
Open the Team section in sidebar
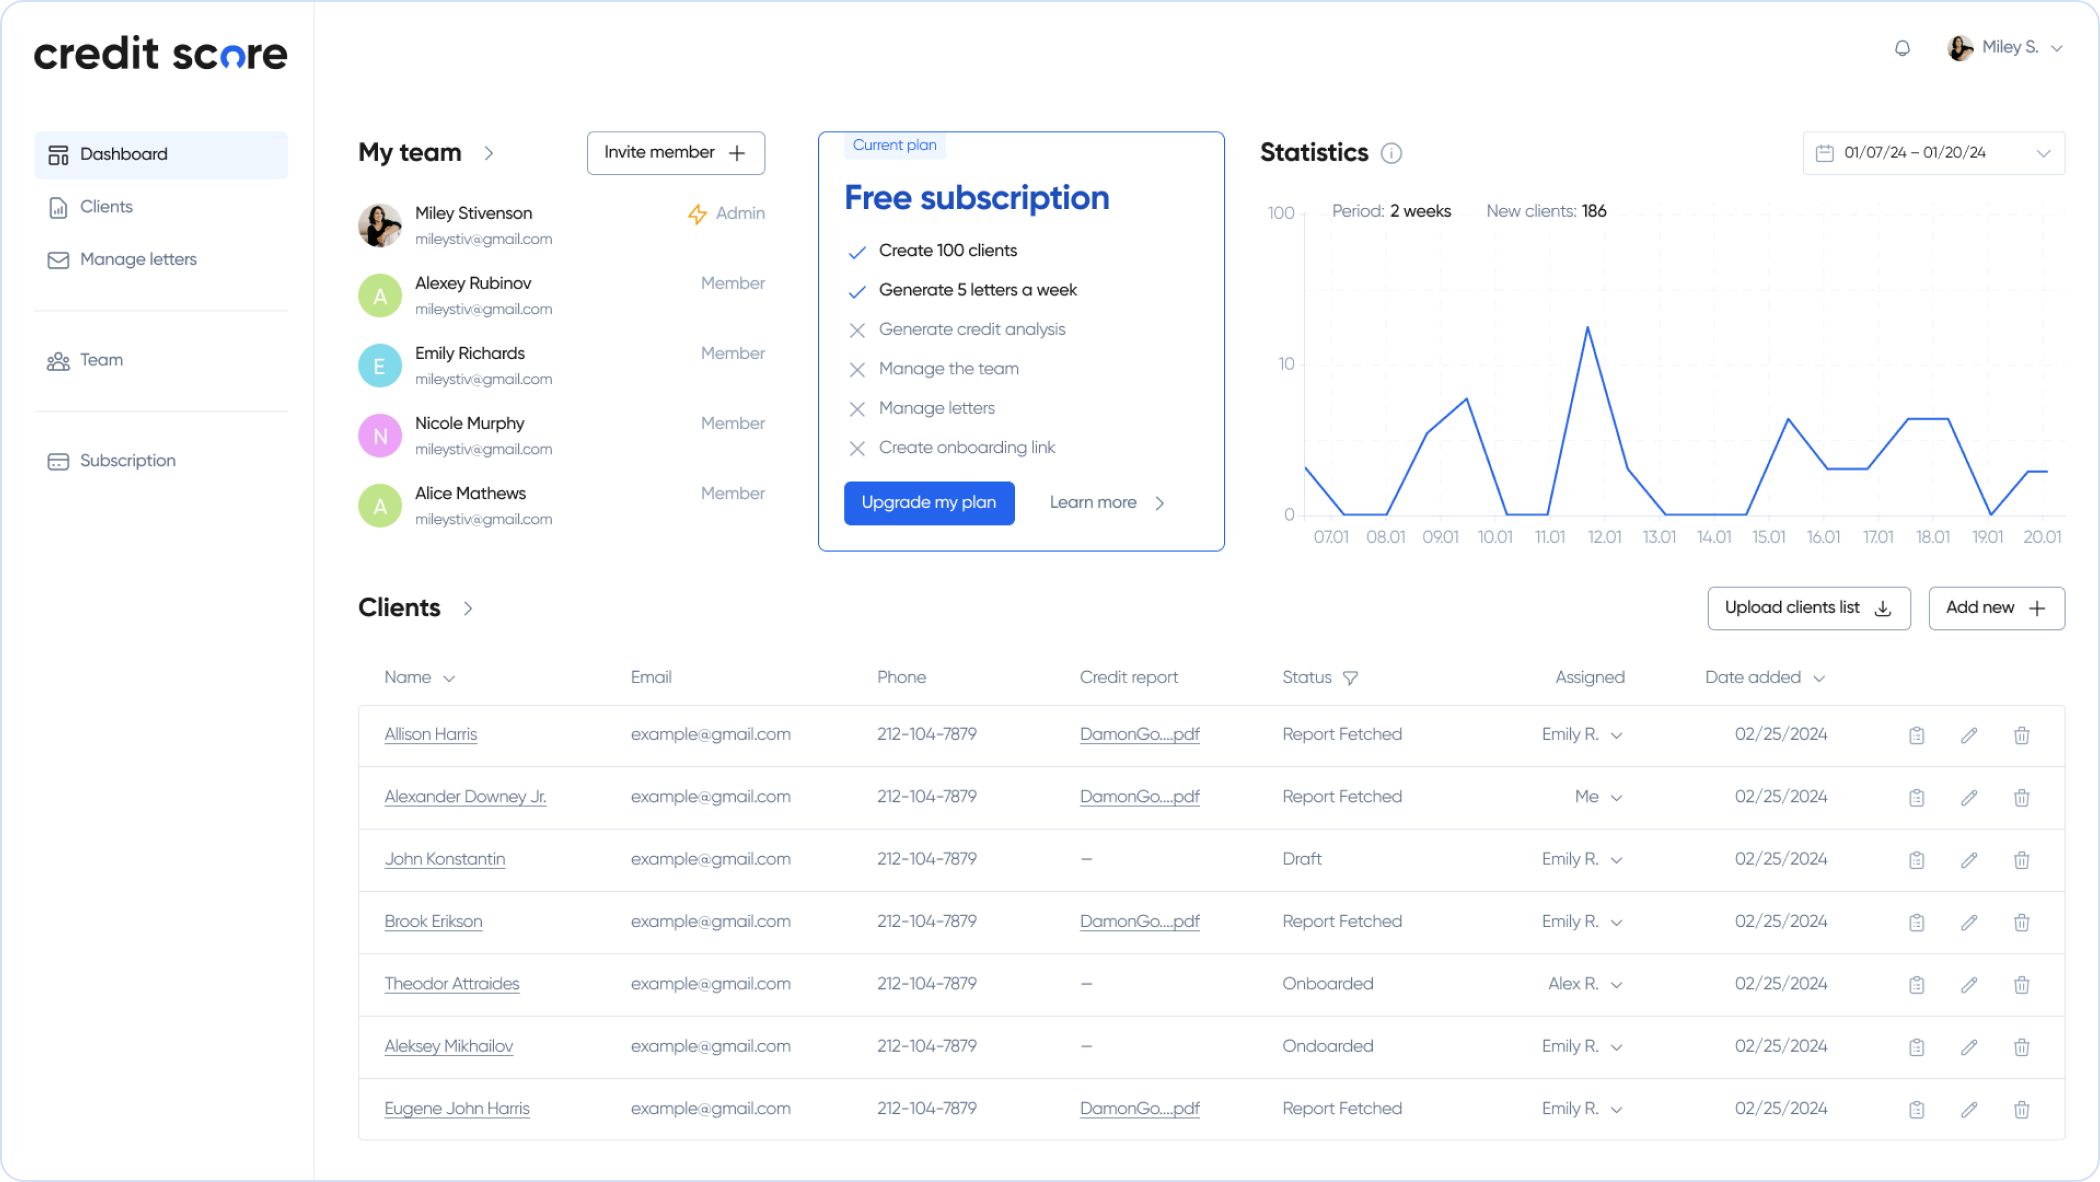click(101, 360)
